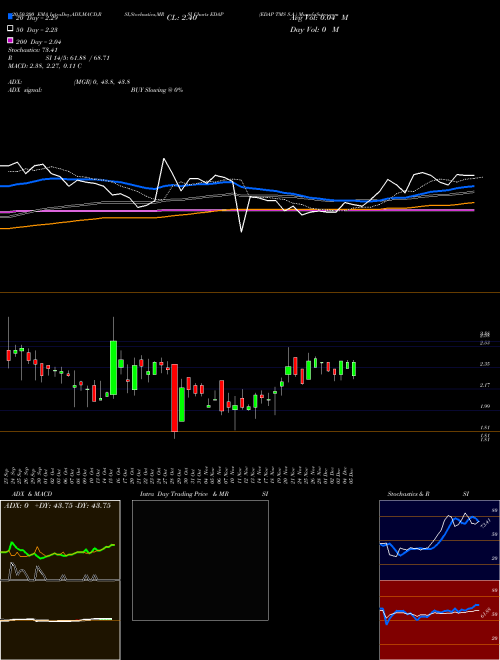Image resolution: width=500 pixels, height=660 pixels.
Task: Click the 2.53 price axis label
Action: [x=485, y=343]
